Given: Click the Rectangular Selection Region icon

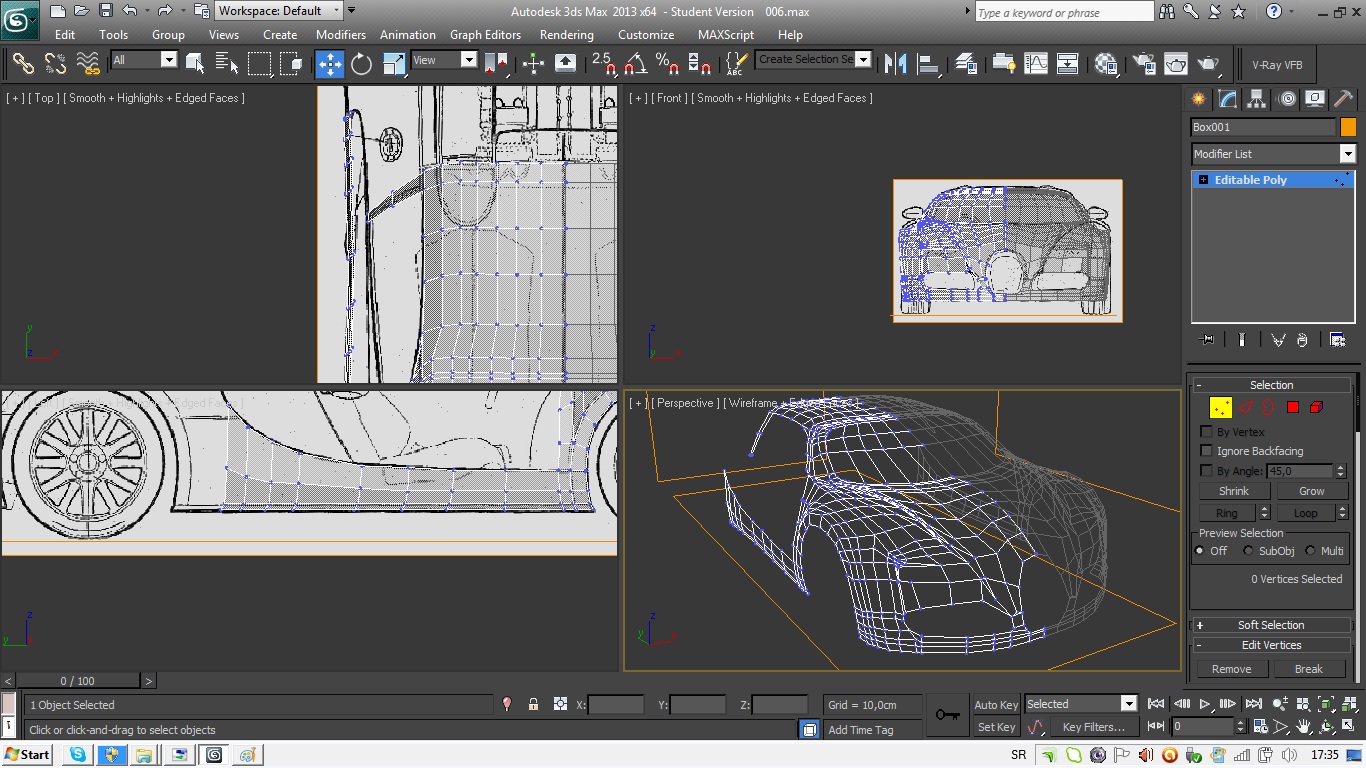Looking at the screenshot, I should [x=260, y=64].
